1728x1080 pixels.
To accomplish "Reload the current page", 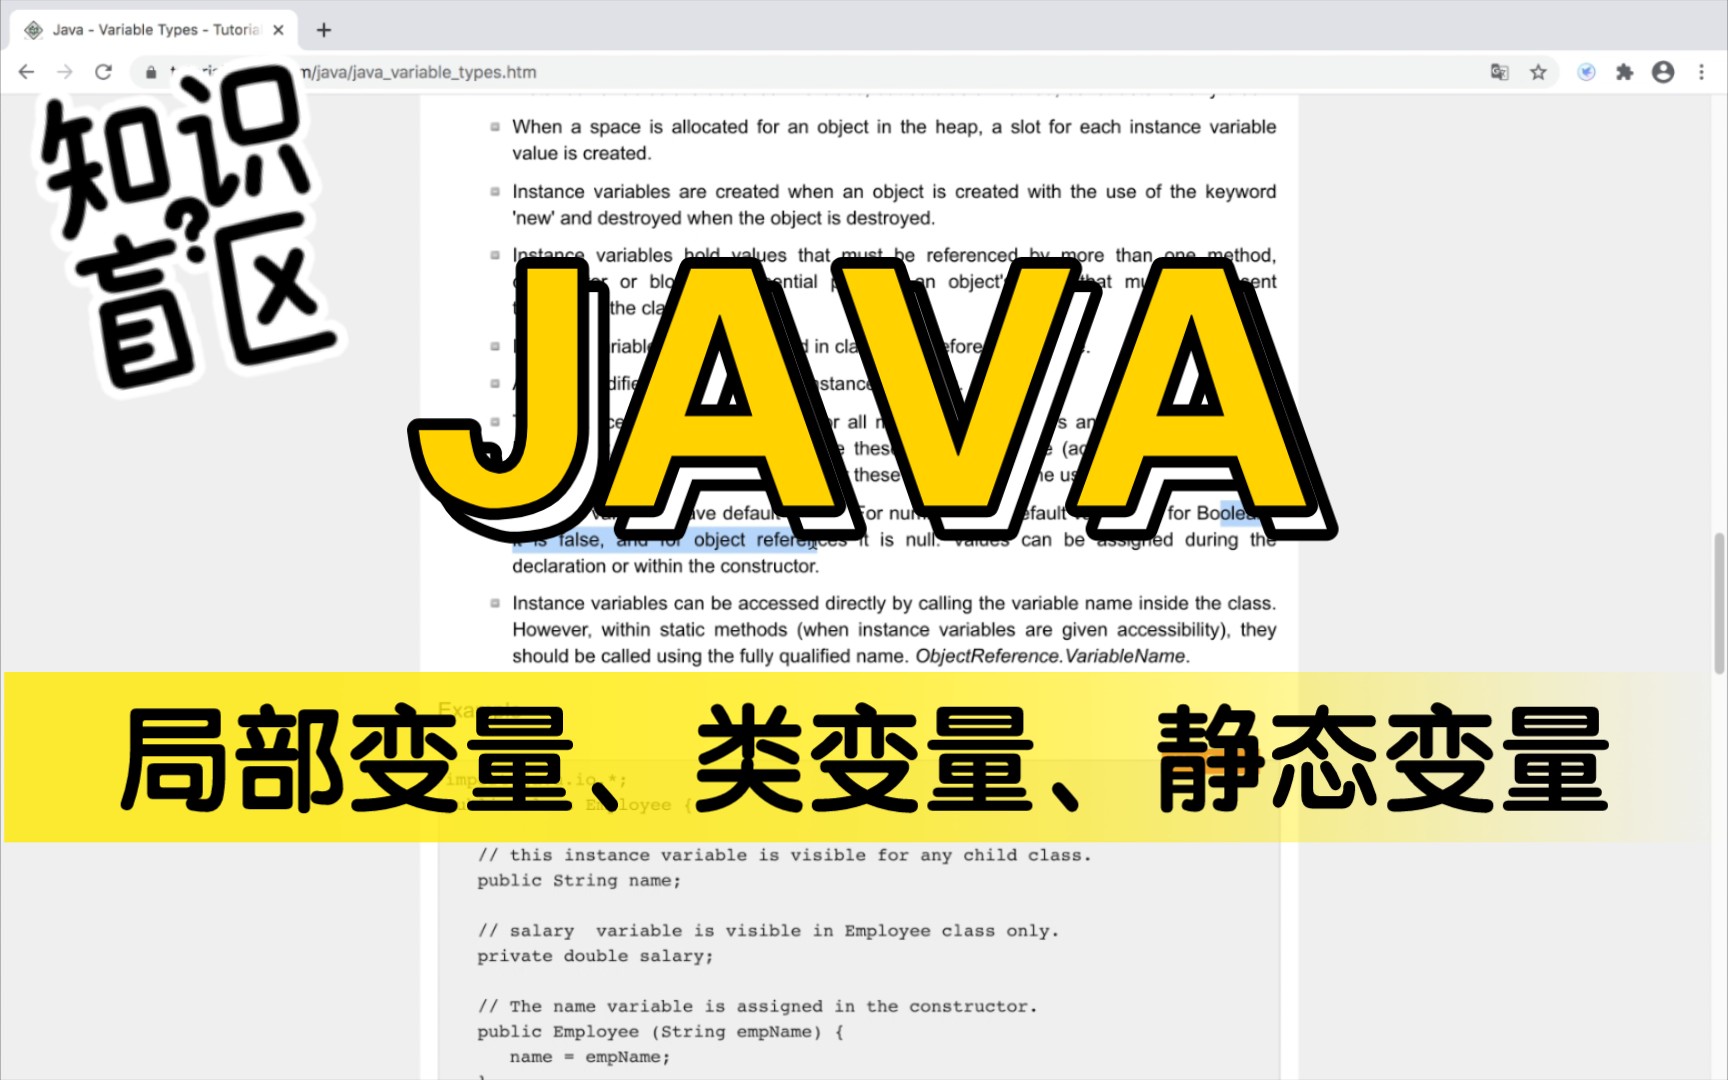I will [103, 72].
